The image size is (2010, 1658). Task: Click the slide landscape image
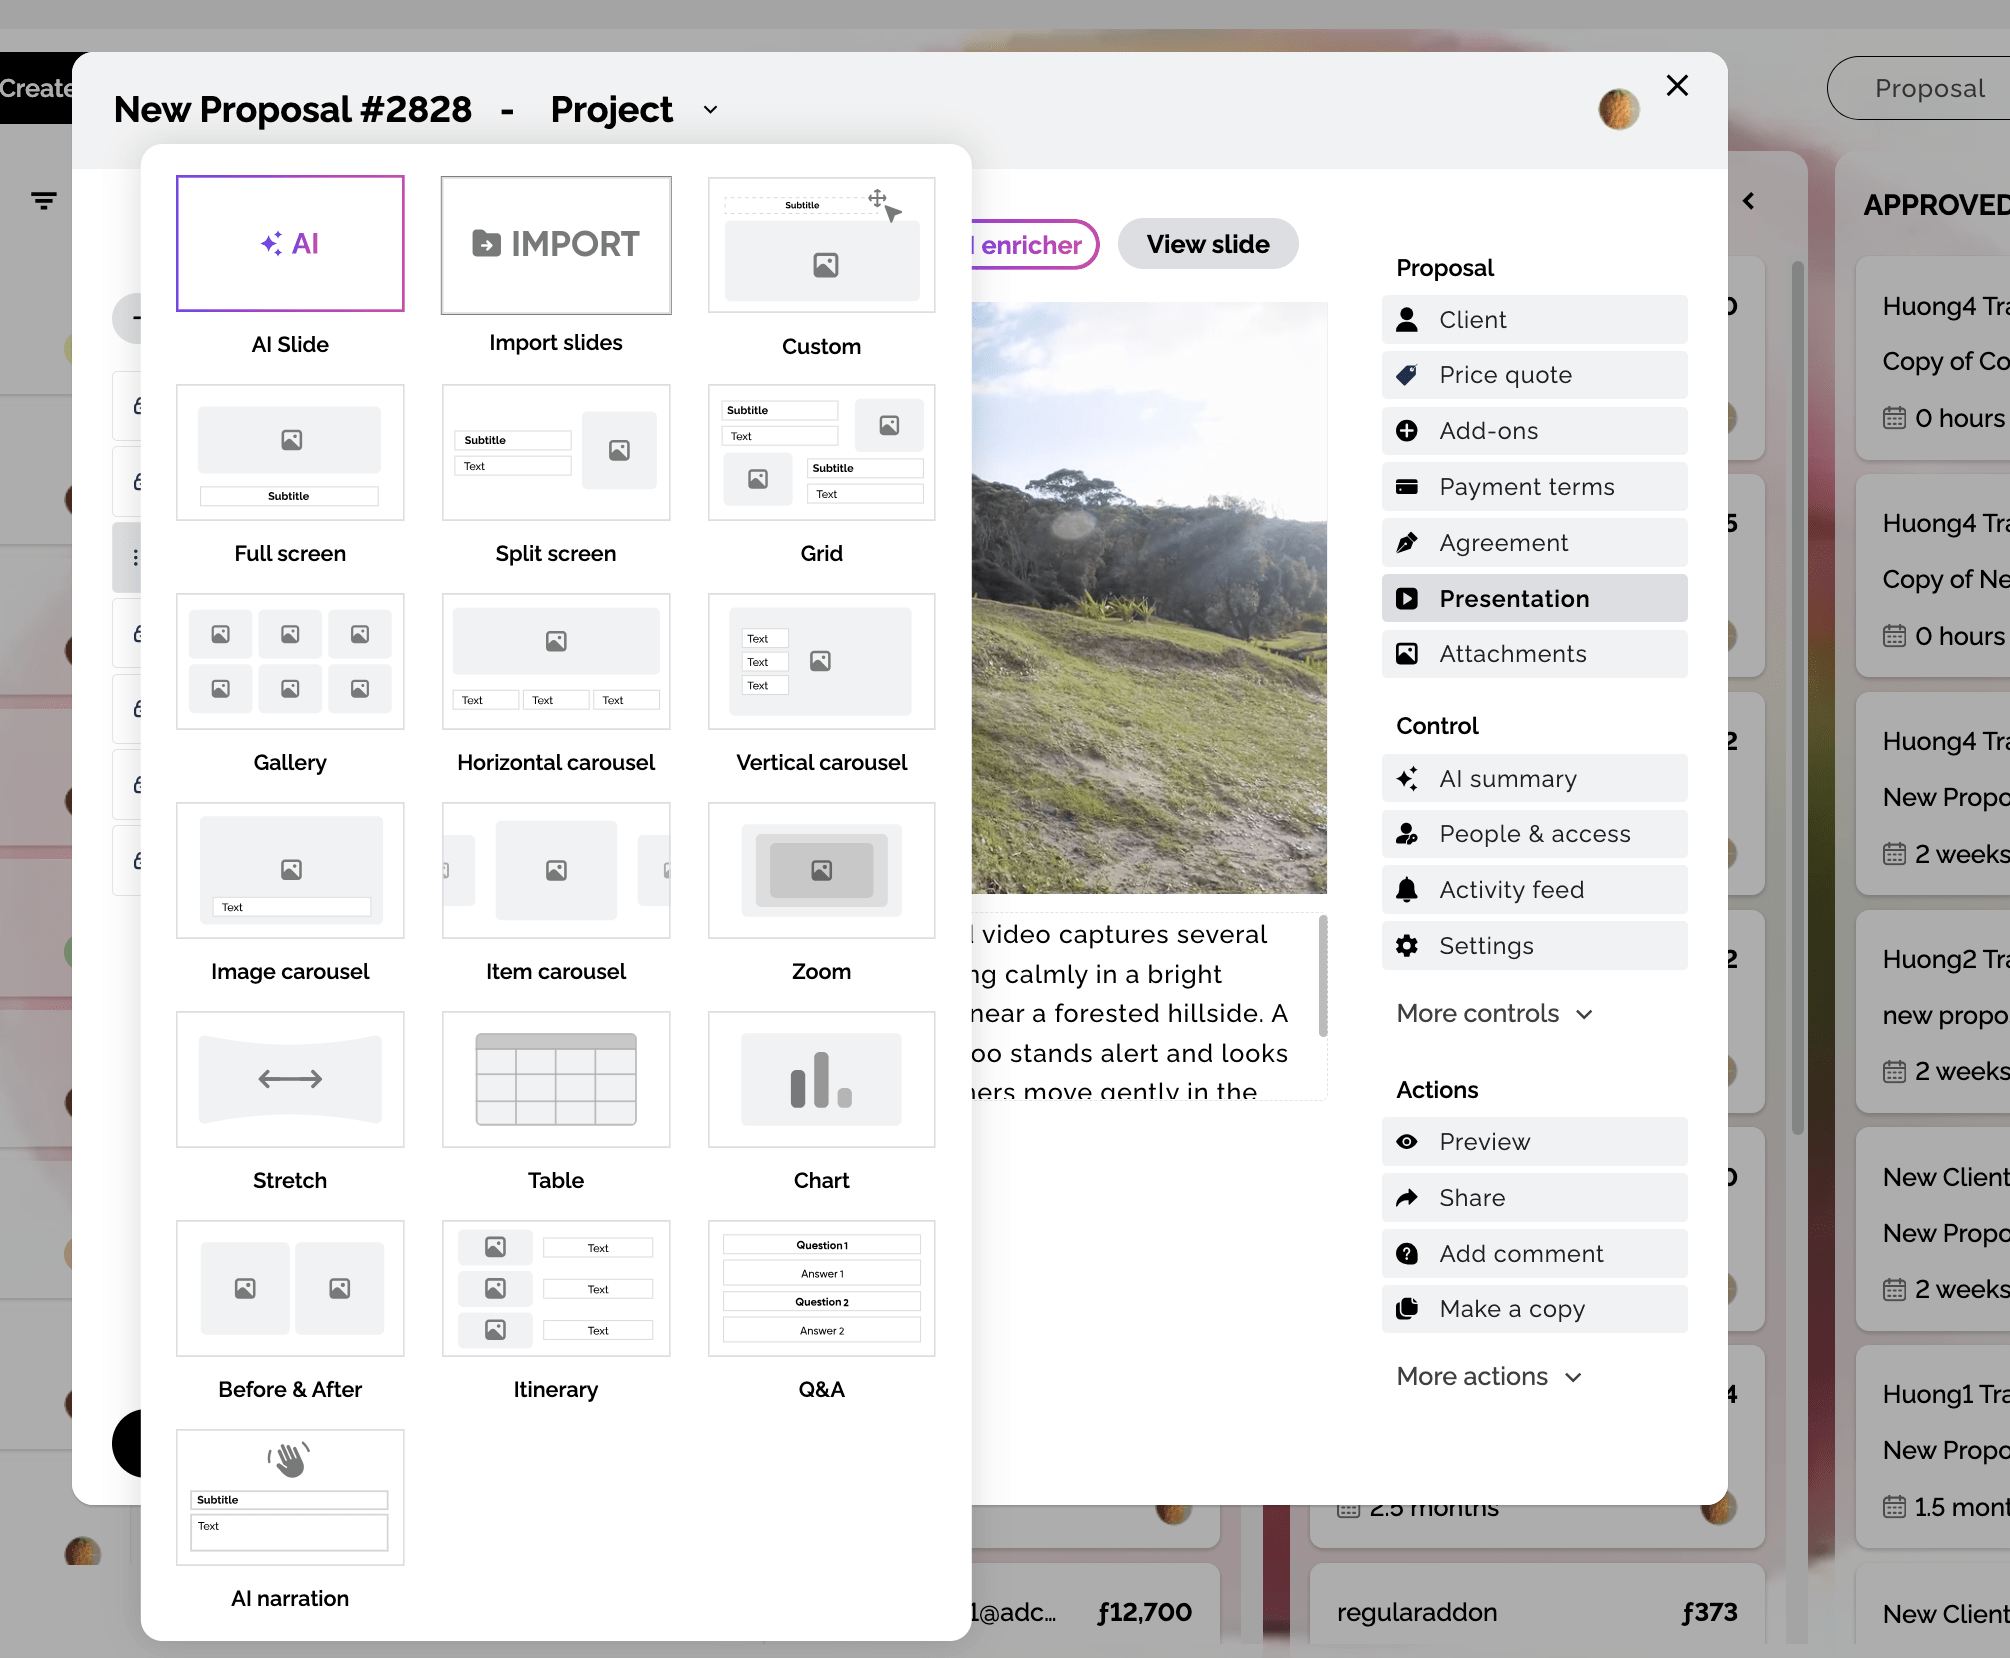pos(1148,598)
